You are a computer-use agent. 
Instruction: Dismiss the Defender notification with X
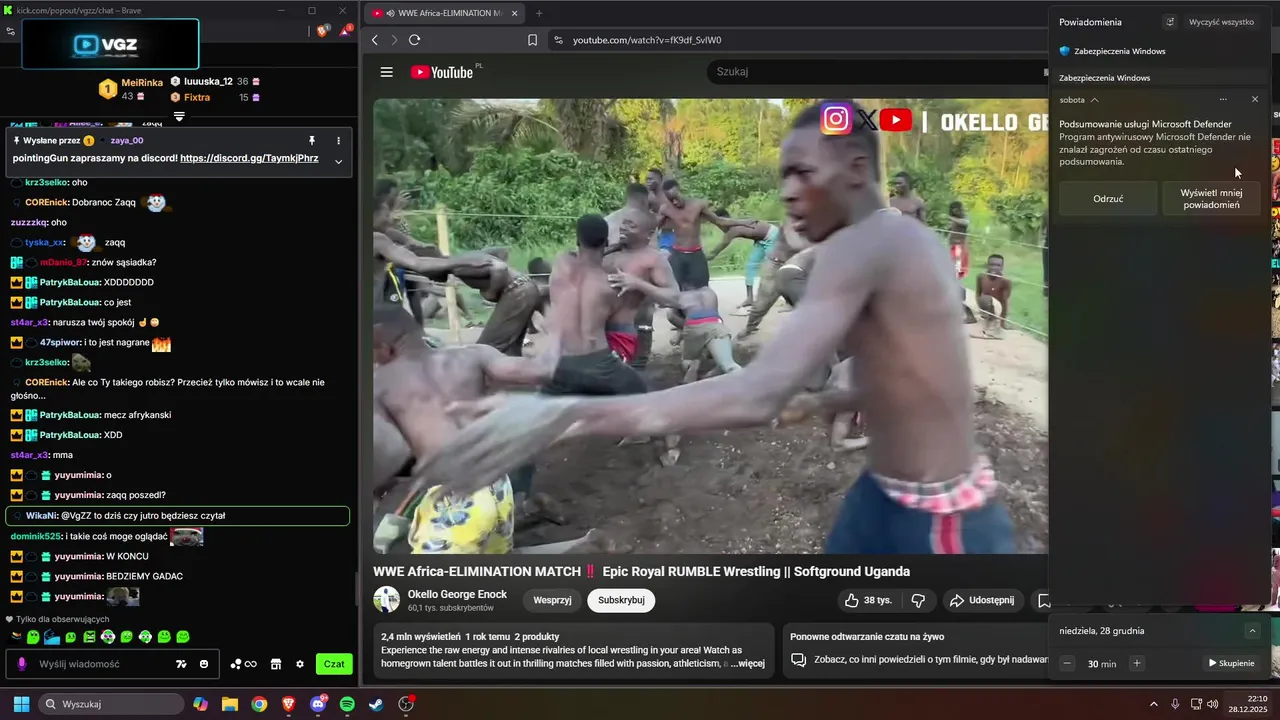coord(1255,100)
